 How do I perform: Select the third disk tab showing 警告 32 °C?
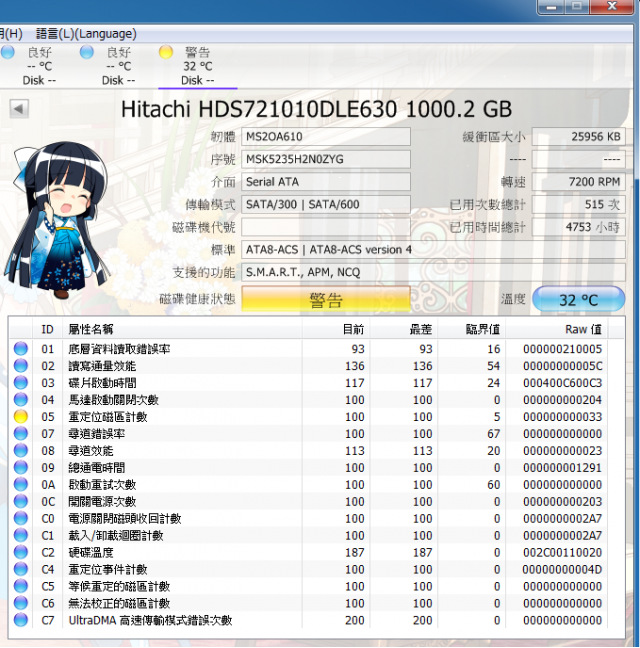(x=197, y=66)
